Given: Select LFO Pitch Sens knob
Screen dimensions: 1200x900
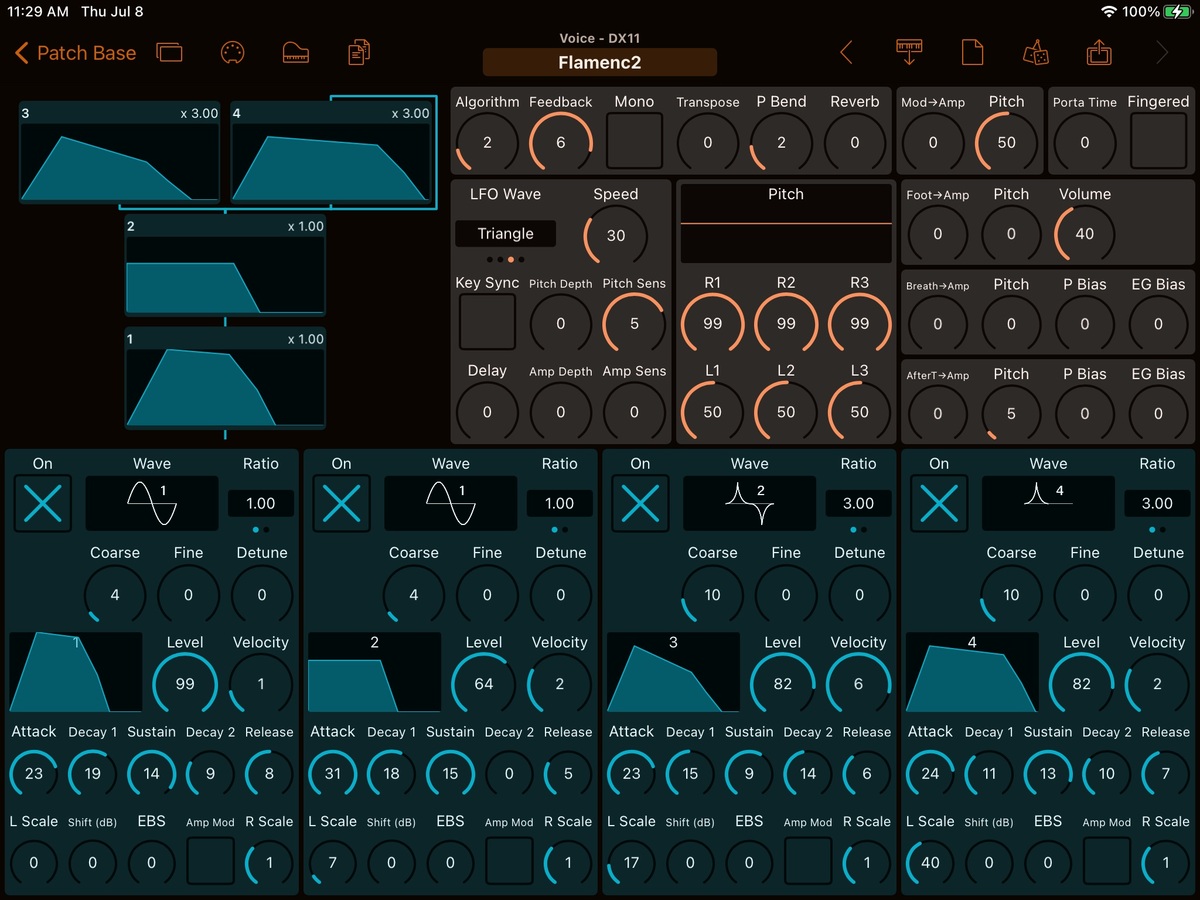Looking at the screenshot, I should click(634, 324).
